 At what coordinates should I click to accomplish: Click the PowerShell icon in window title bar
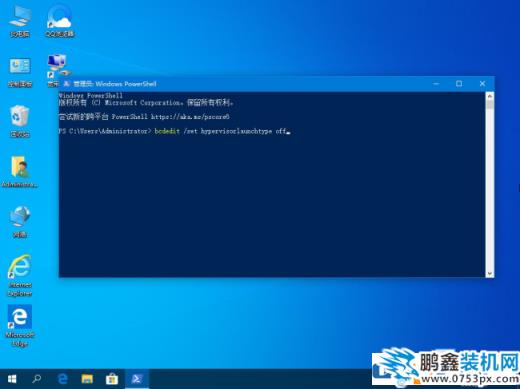pos(67,84)
